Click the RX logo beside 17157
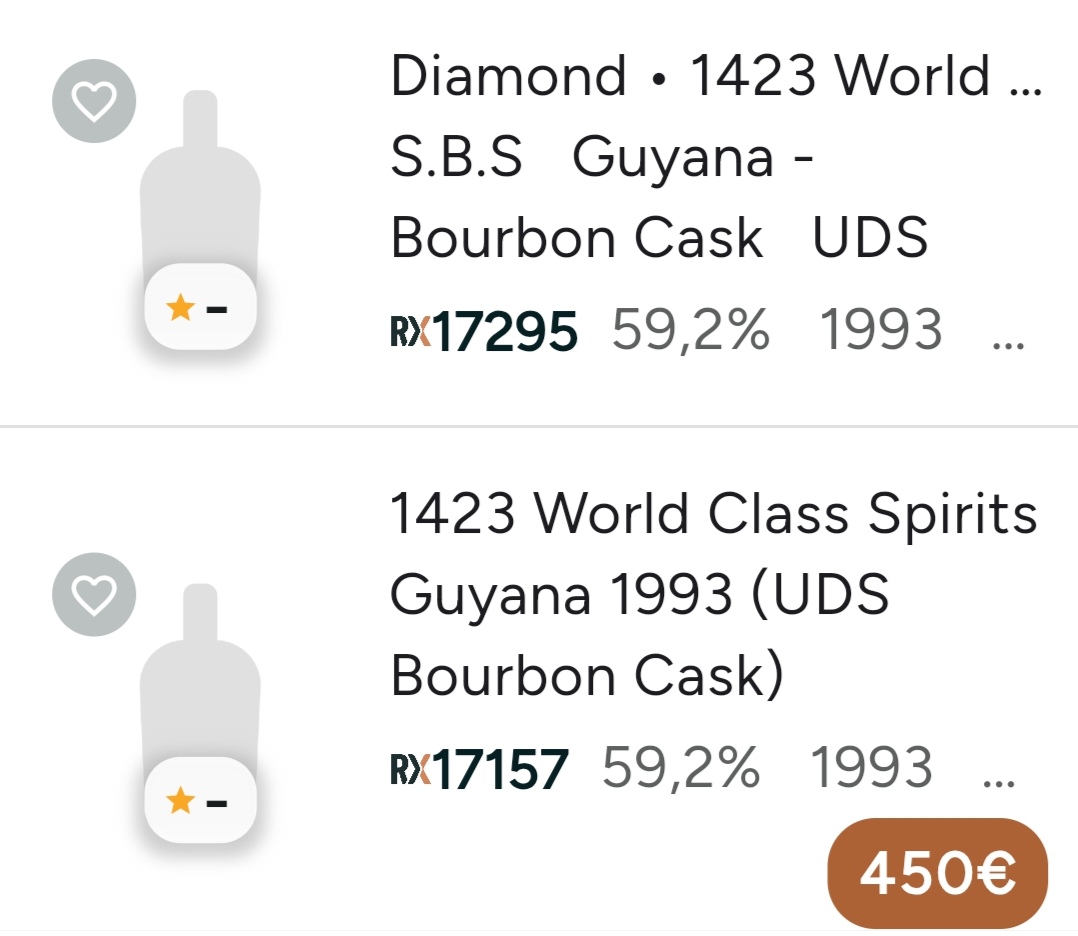Image resolution: width=1078 pixels, height=936 pixels. (x=411, y=770)
